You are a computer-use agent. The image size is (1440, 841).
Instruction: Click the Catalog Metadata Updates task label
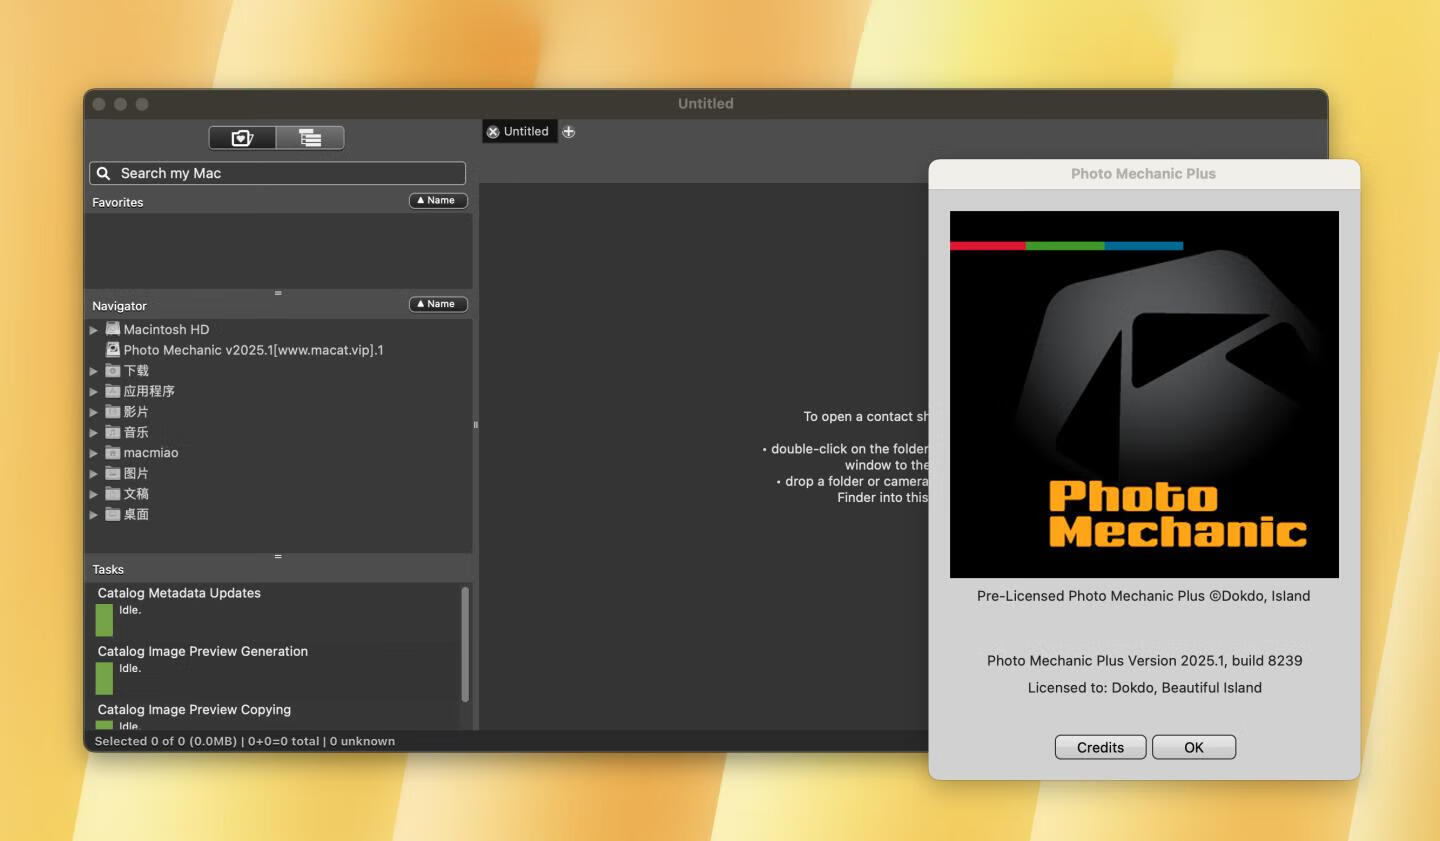[x=179, y=593]
